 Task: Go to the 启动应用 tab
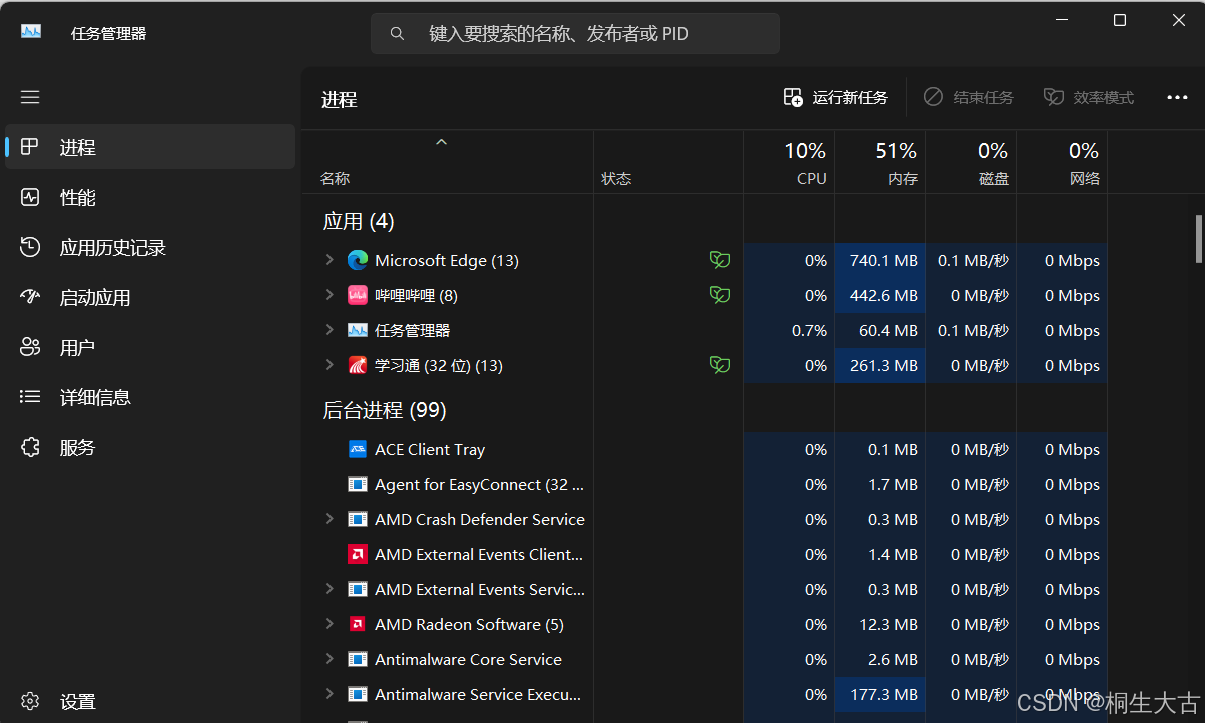[x=150, y=297]
